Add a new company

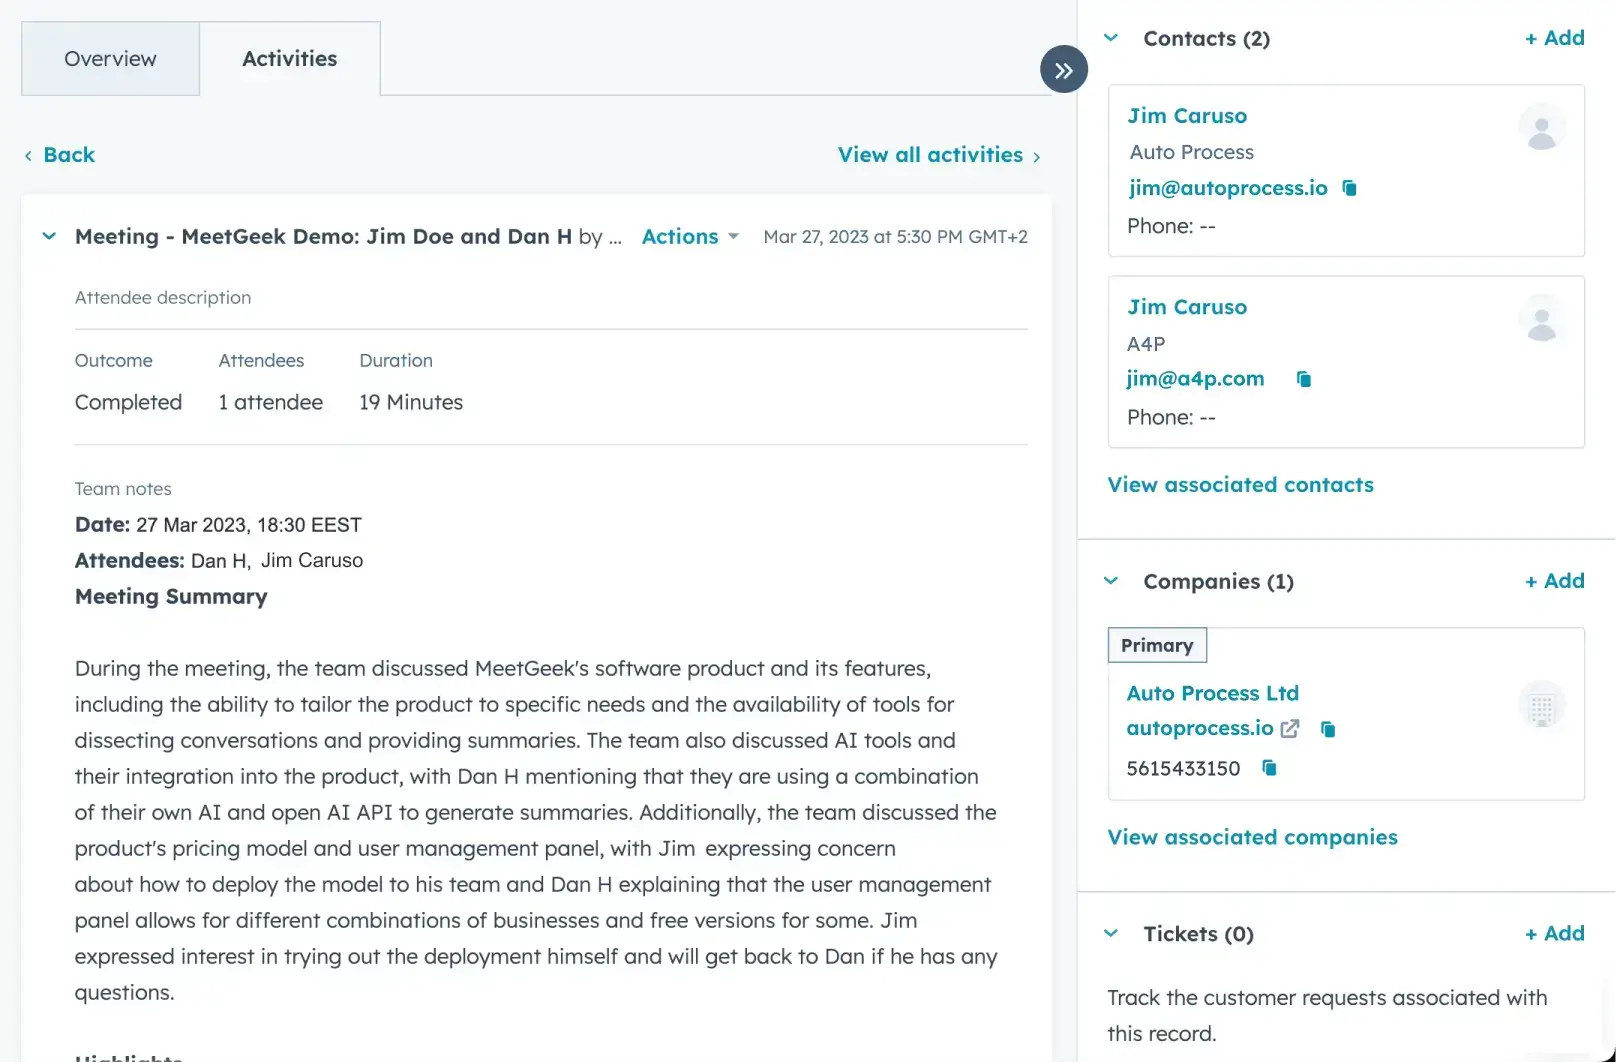coord(1555,581)
